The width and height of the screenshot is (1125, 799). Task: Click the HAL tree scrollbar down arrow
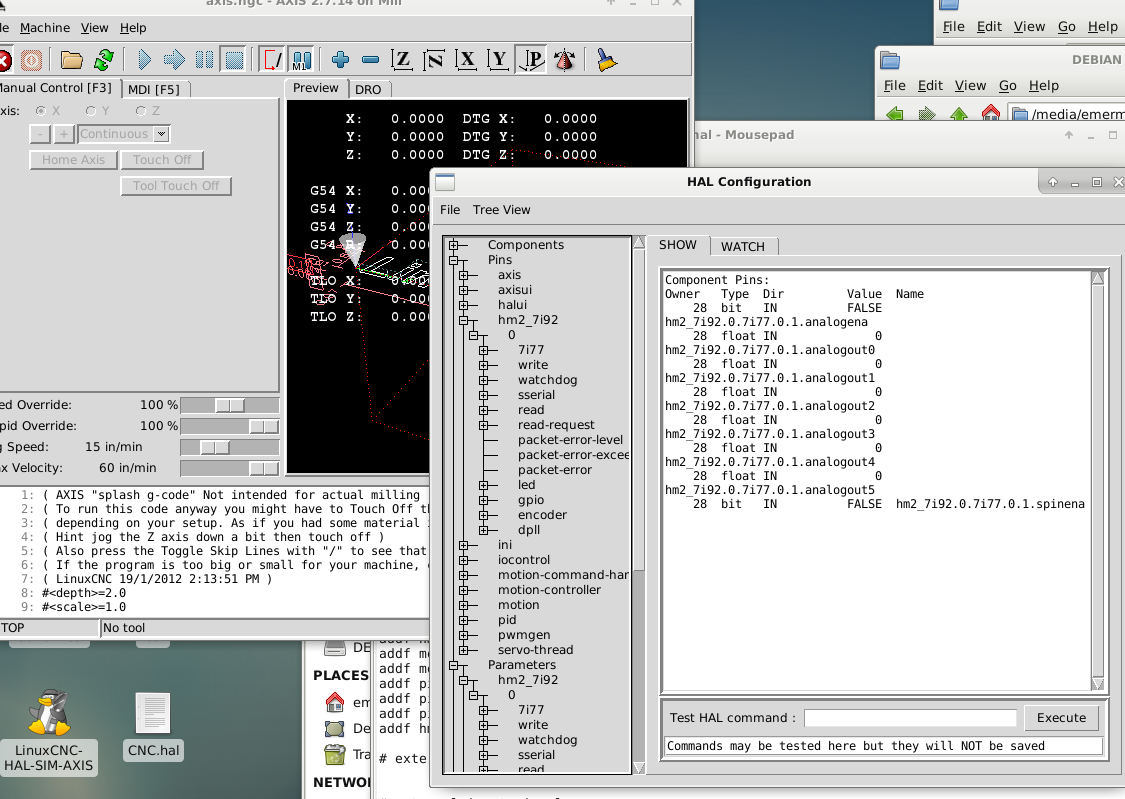click(639, 768)
